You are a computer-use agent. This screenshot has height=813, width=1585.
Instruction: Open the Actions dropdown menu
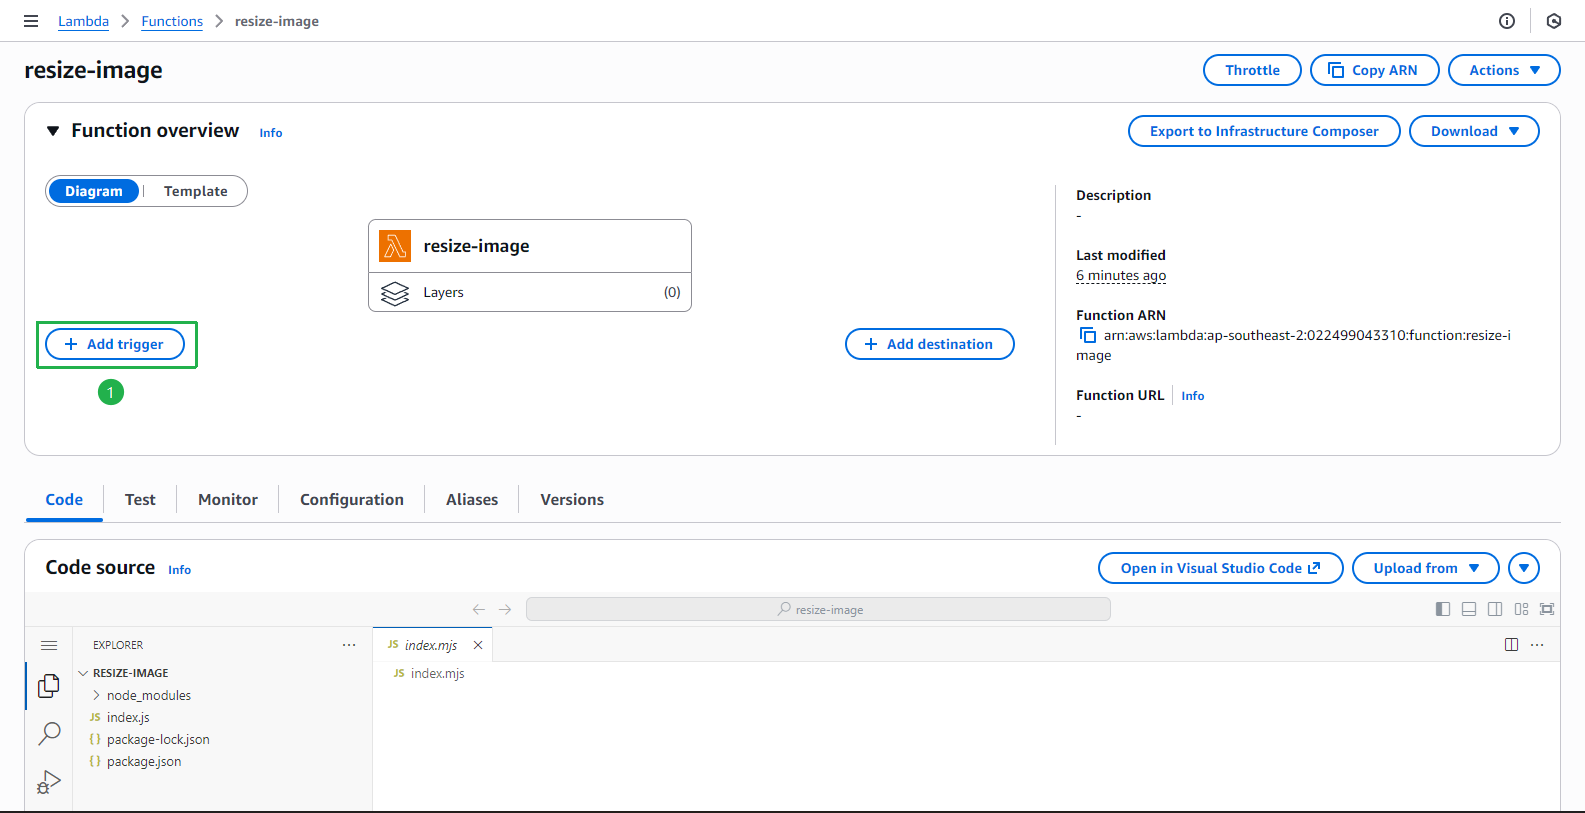click(x=1504, y=70)
